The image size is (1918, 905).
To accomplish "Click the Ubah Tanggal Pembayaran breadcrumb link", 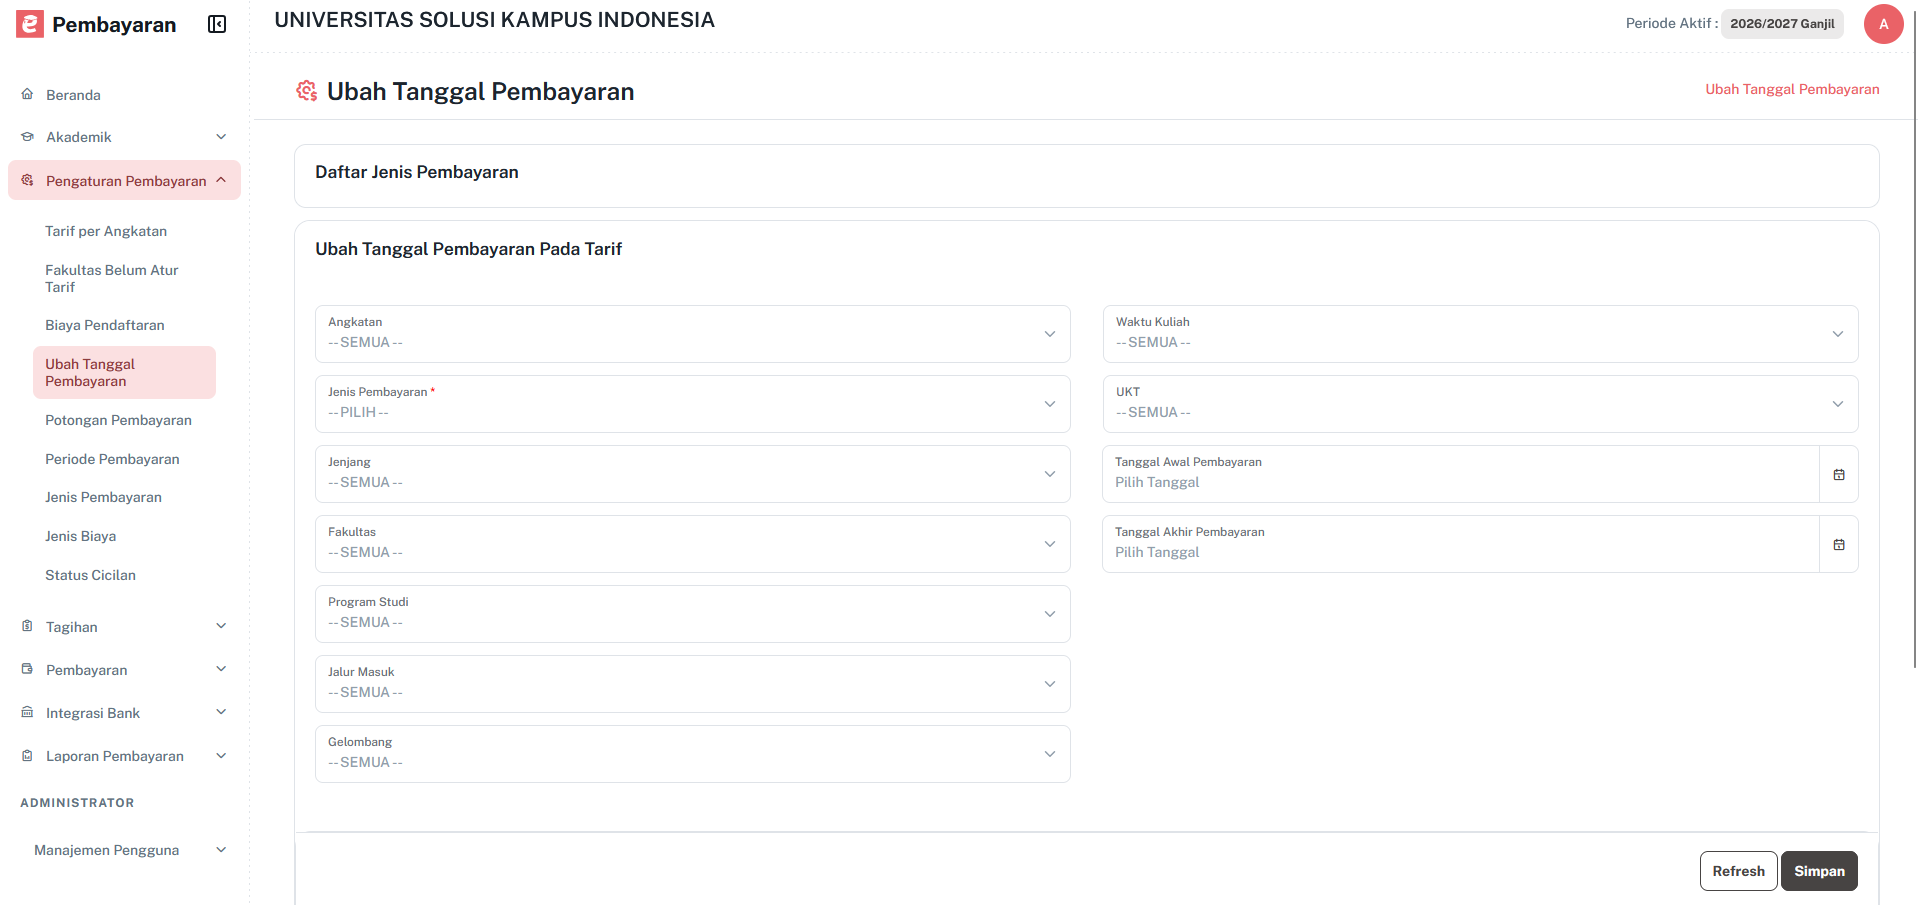I will click(1792, 89).
